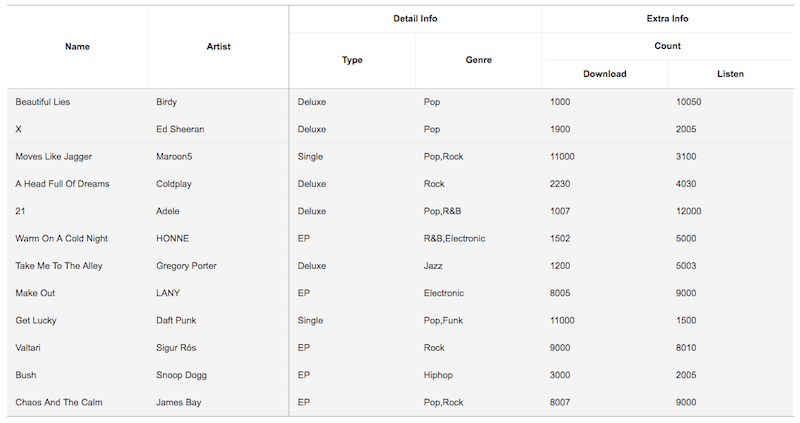This screenshot has width=800, height=423.
Task: Click the Listen column header
Action: pyautogui.click(x=730, y=74)
